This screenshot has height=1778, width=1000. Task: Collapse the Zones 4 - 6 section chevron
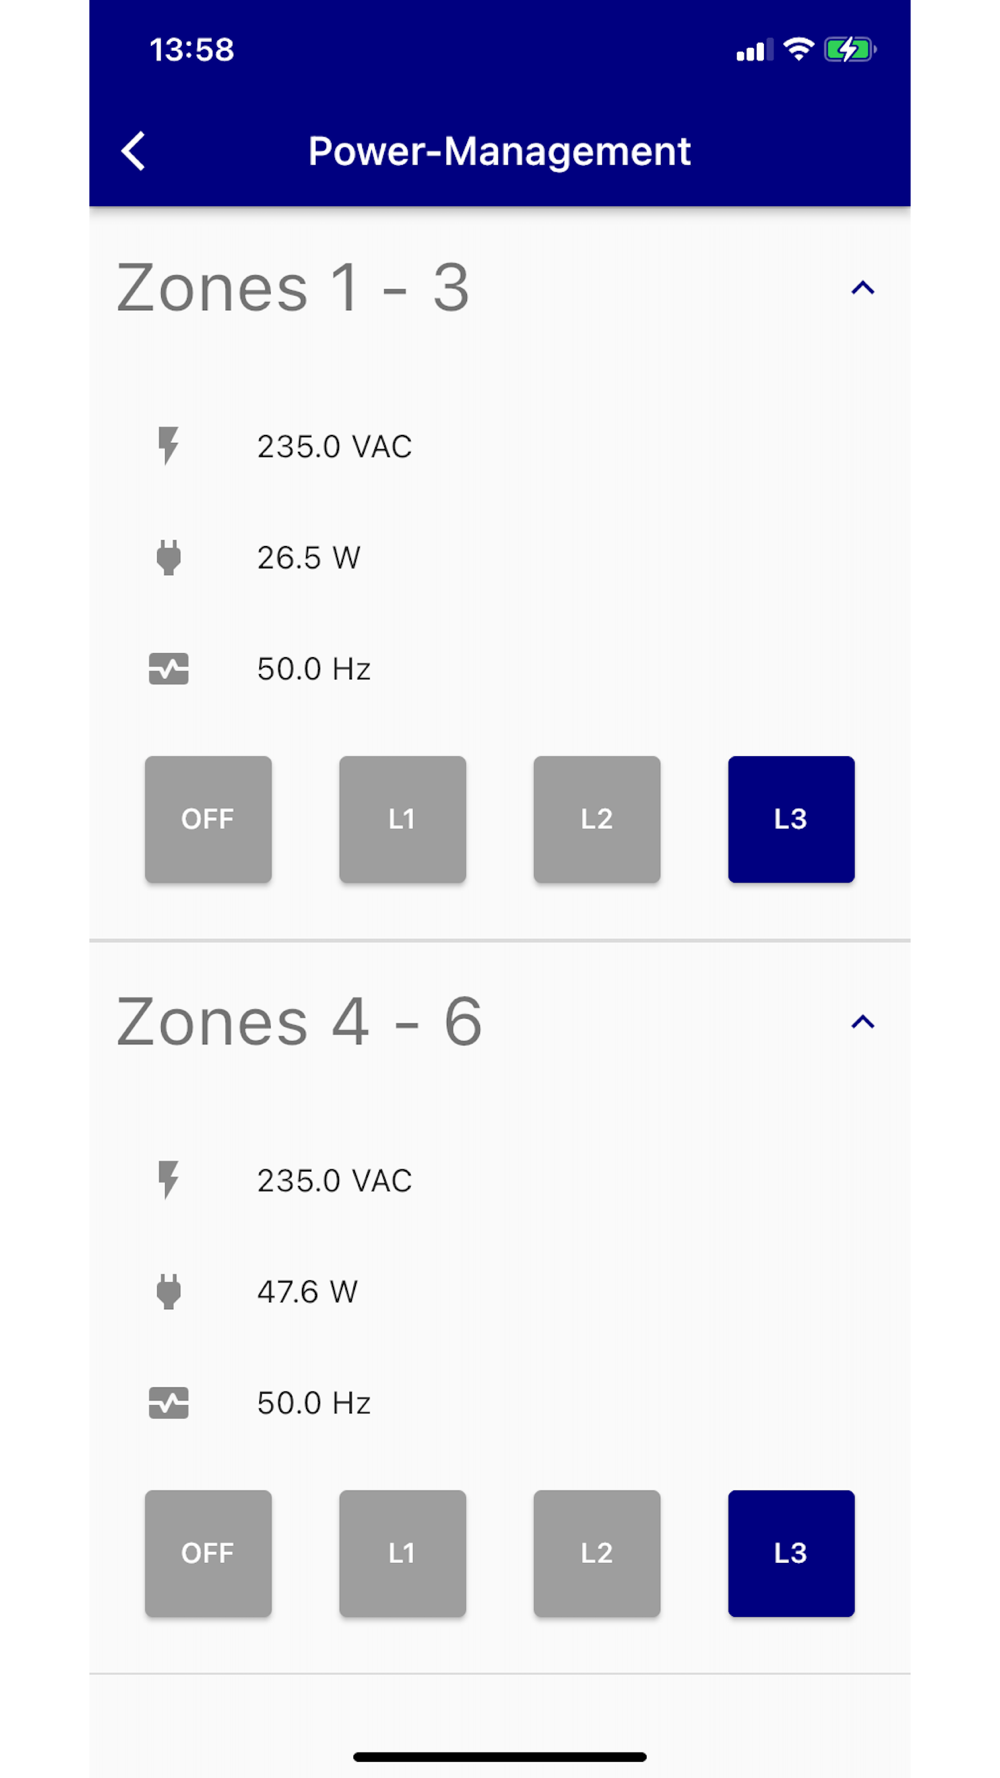[x=862, y=1022]
